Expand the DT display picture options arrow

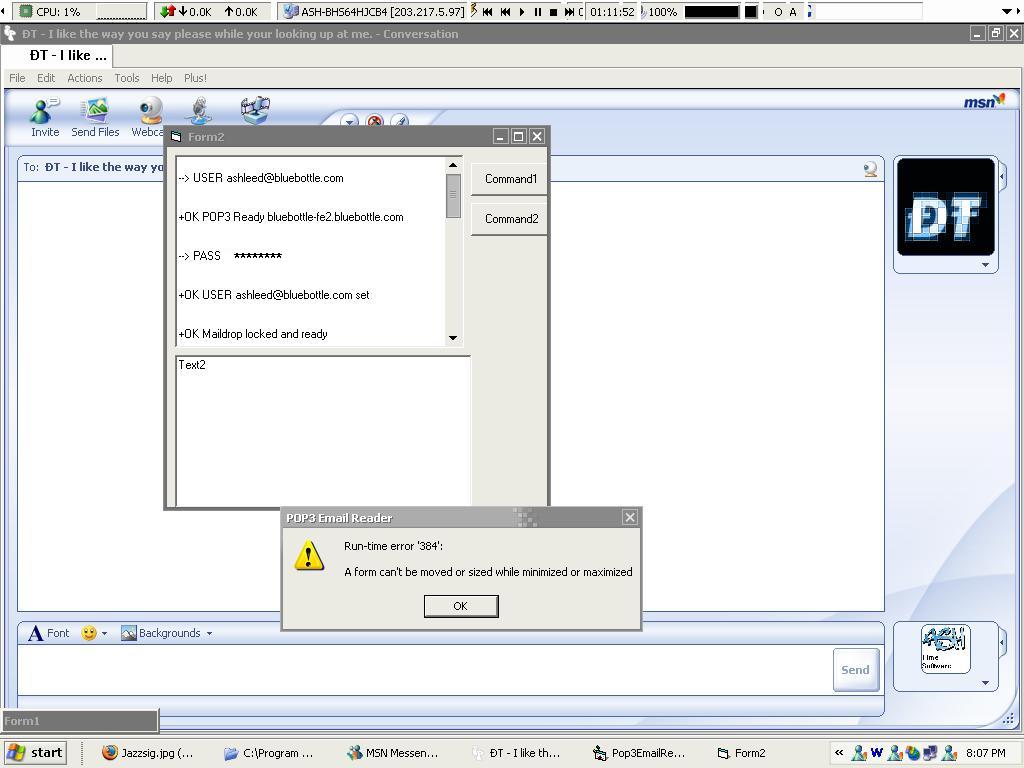pos(985,265)
